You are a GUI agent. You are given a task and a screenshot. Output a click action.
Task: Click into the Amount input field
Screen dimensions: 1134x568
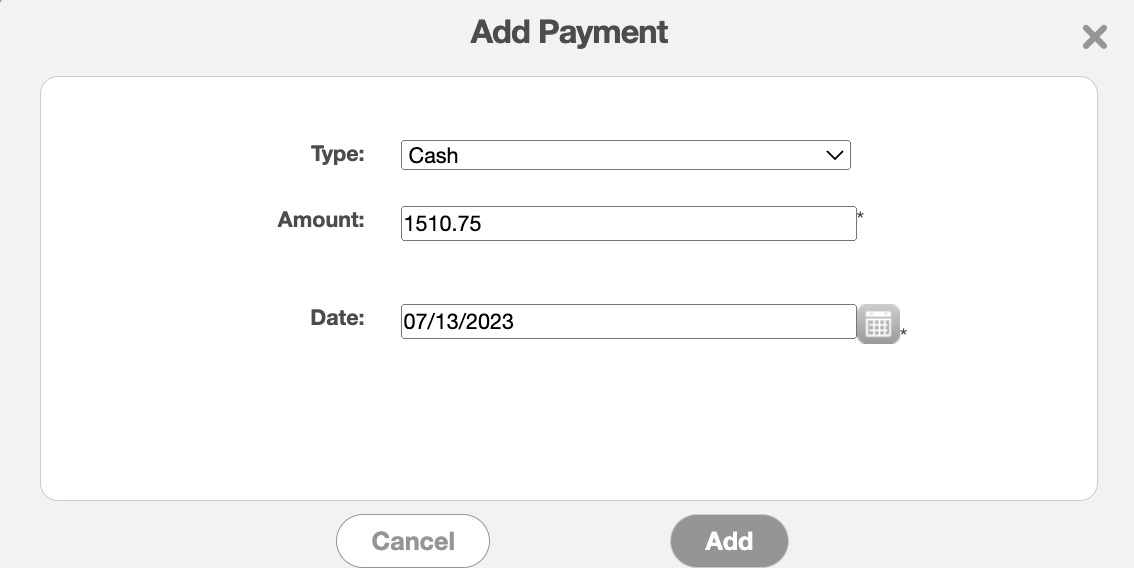pos(628,224)
